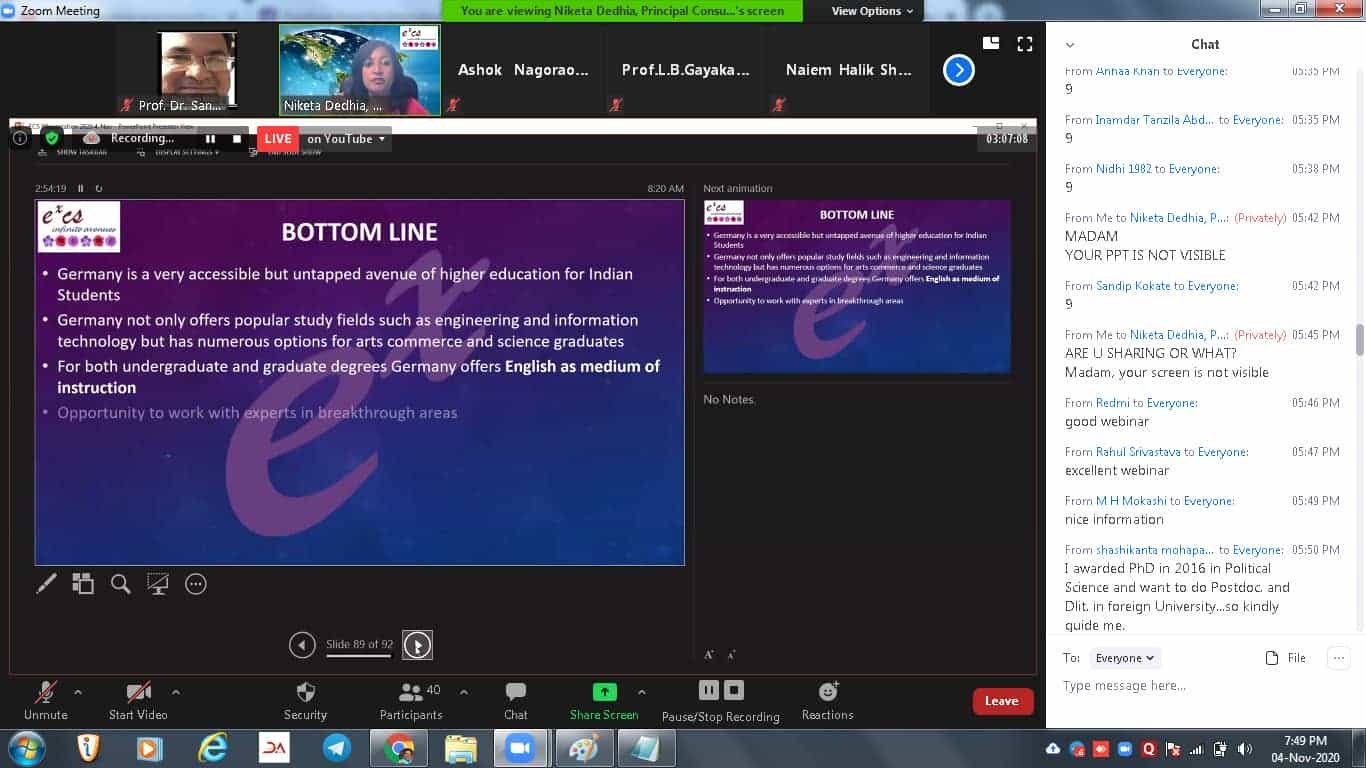Open more slide show options circle
This screenshot has width=1366, height=768.
point(196,584)
